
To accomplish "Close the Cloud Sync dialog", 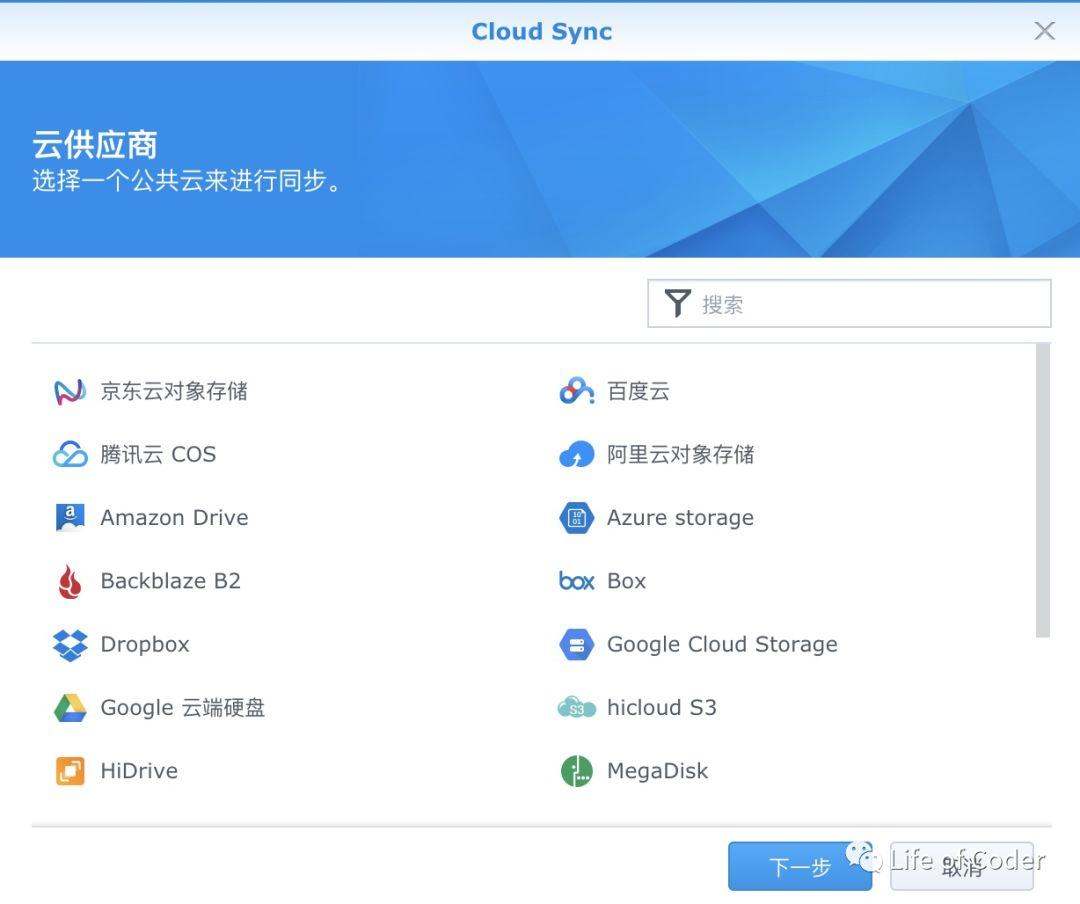I will pos(1044,31).
